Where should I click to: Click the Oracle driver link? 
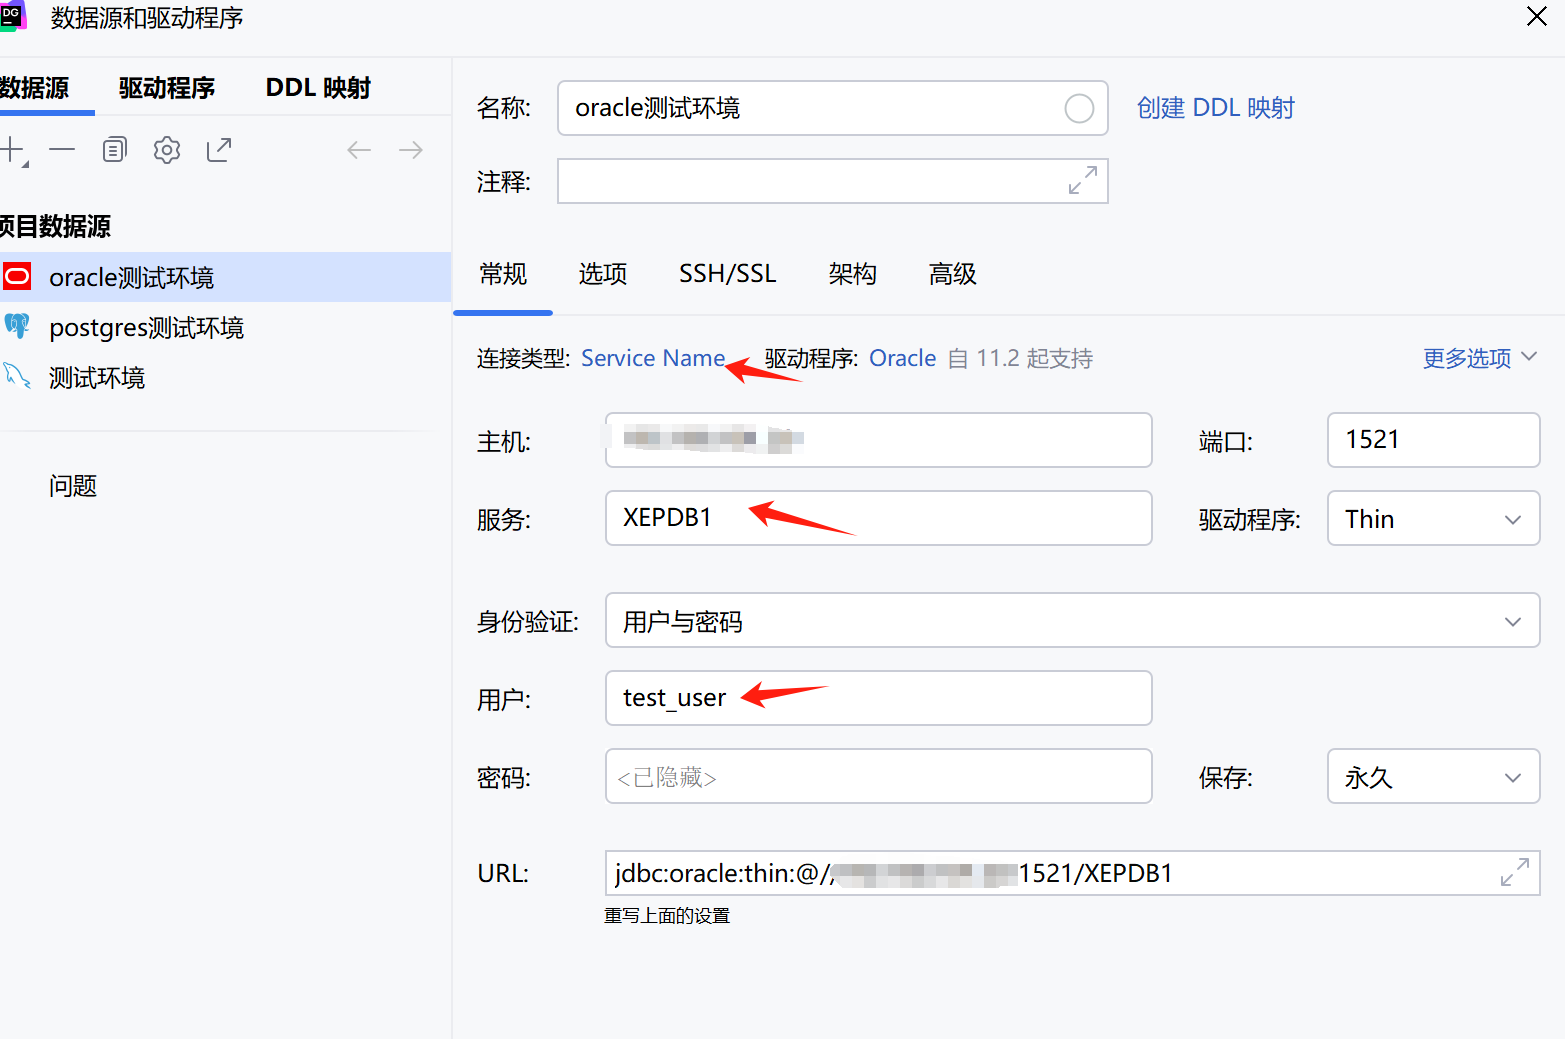903,358
